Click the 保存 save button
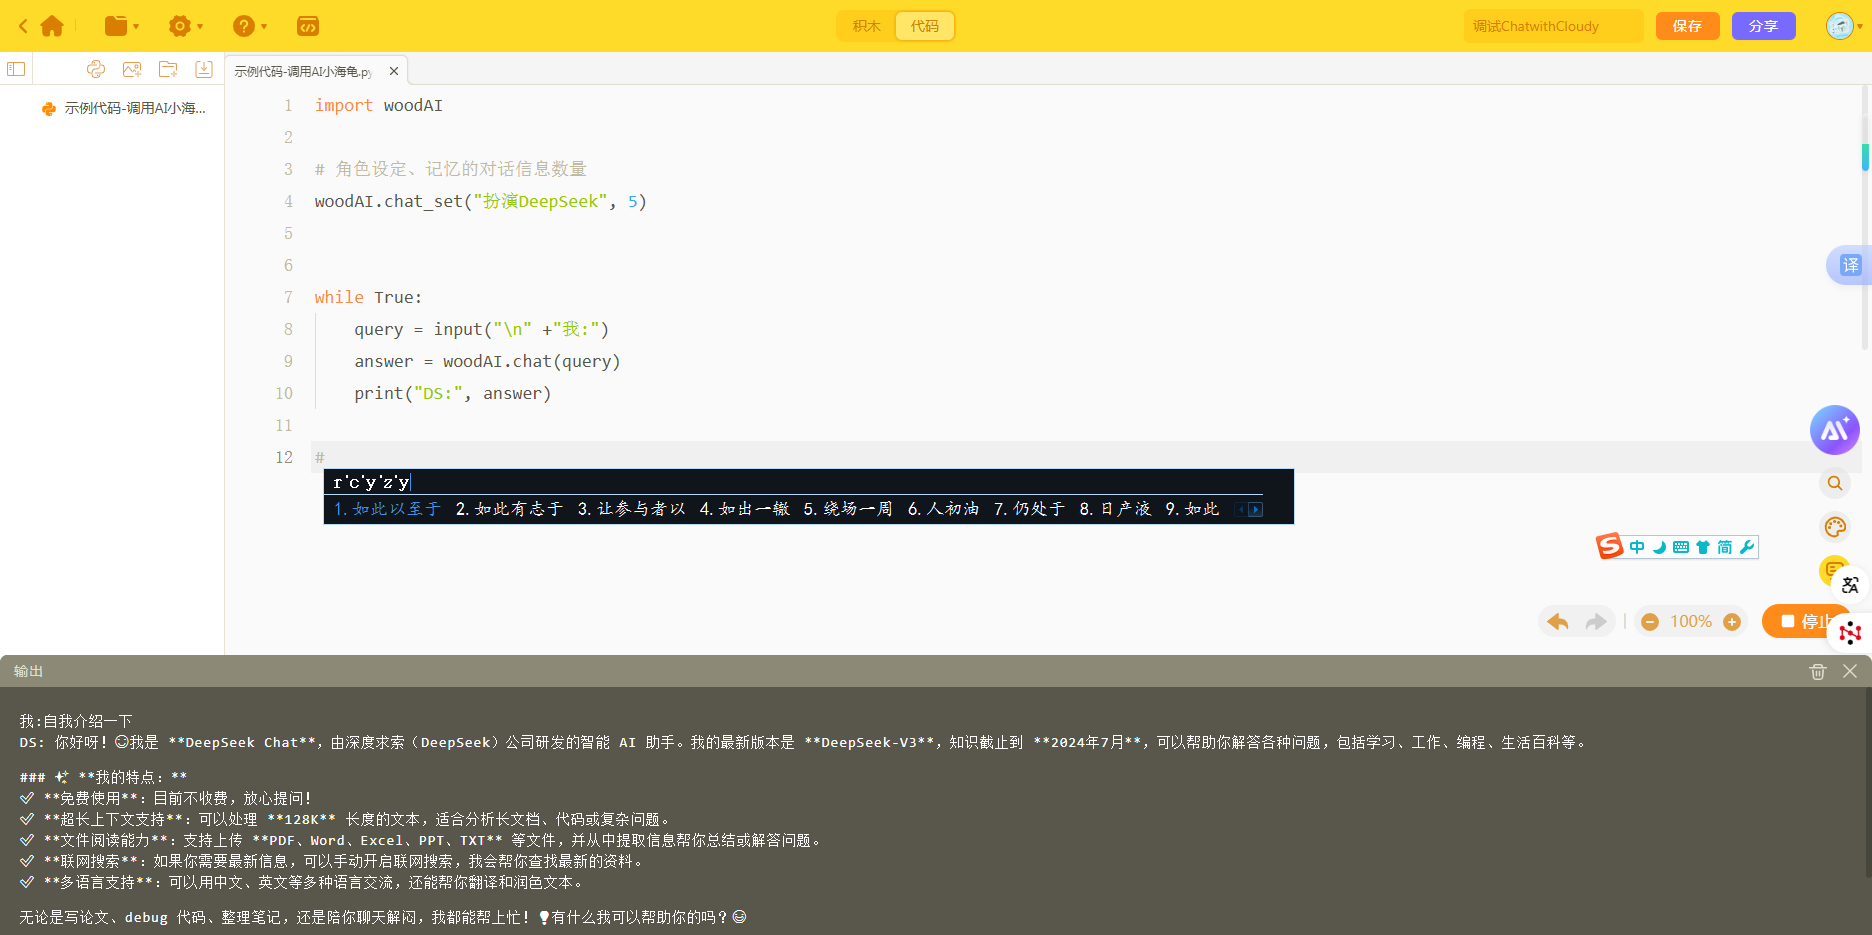This screenshot has width=1872, height=935. [x=1687, y=26]
